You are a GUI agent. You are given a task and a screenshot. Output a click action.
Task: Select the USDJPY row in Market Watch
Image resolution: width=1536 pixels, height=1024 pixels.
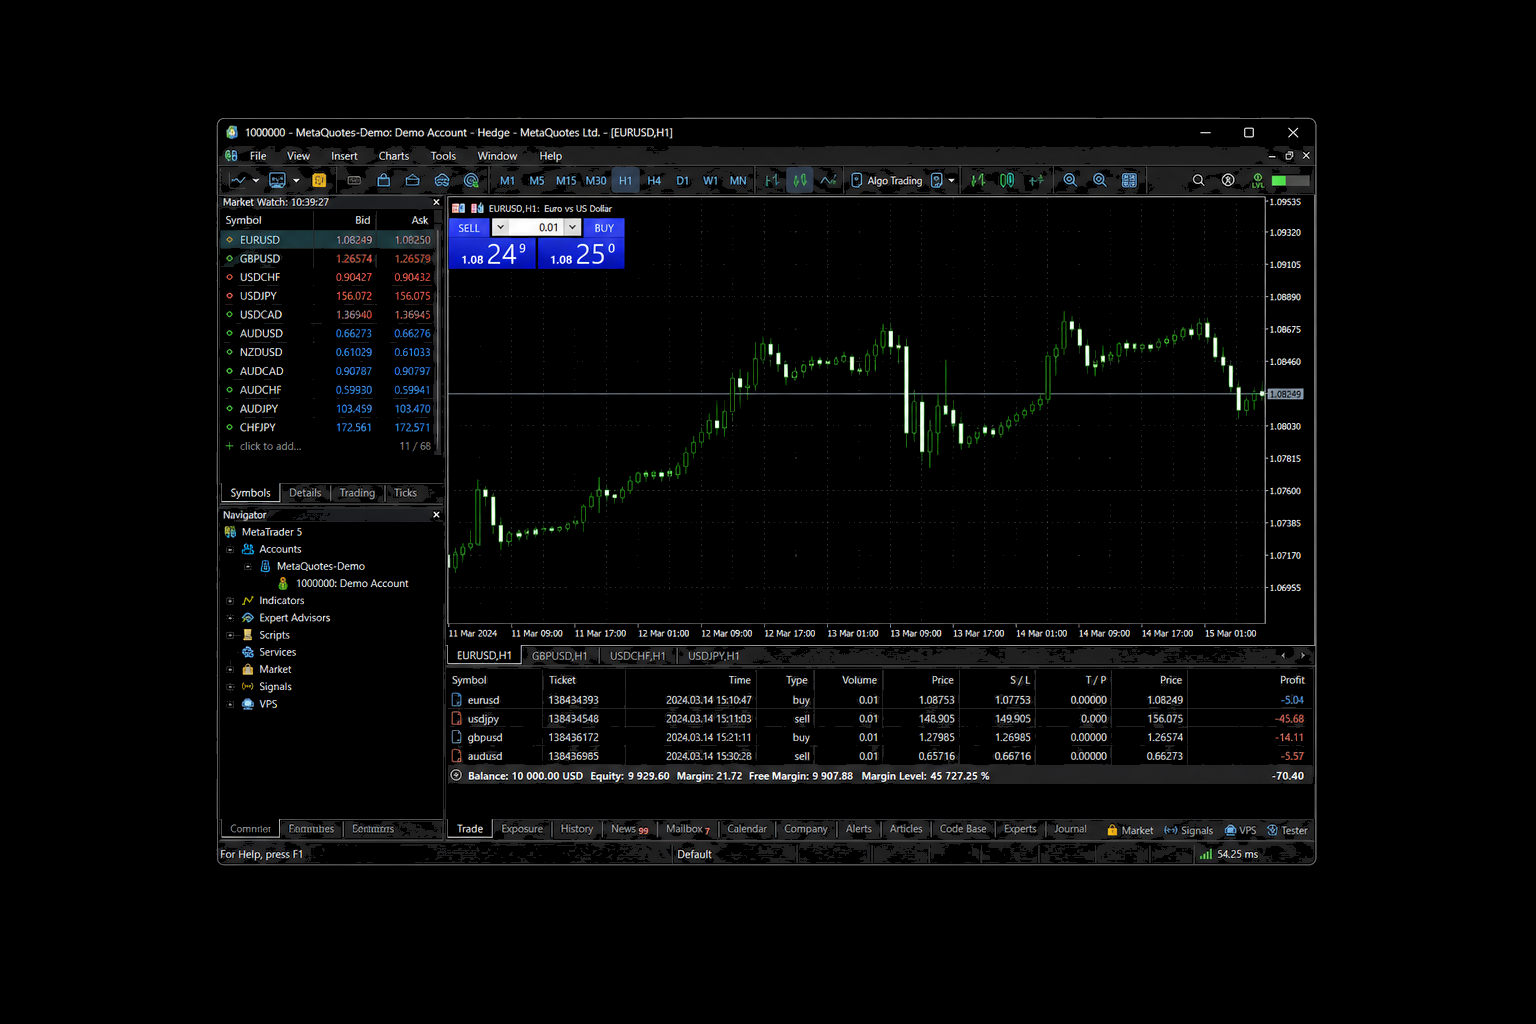tap(327, 296)
